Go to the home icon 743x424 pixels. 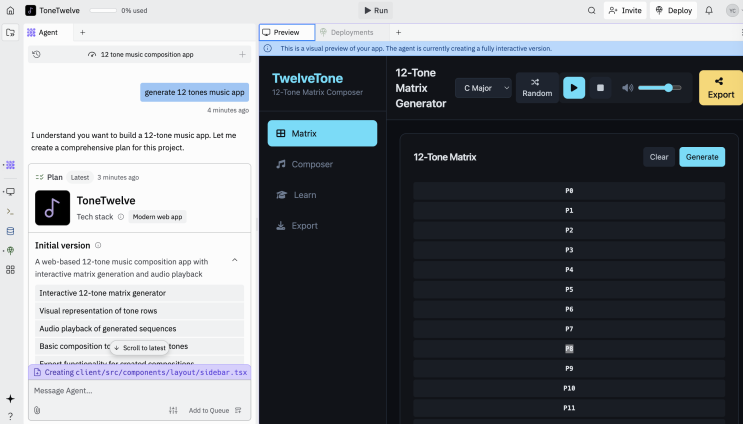coord(10,10)
